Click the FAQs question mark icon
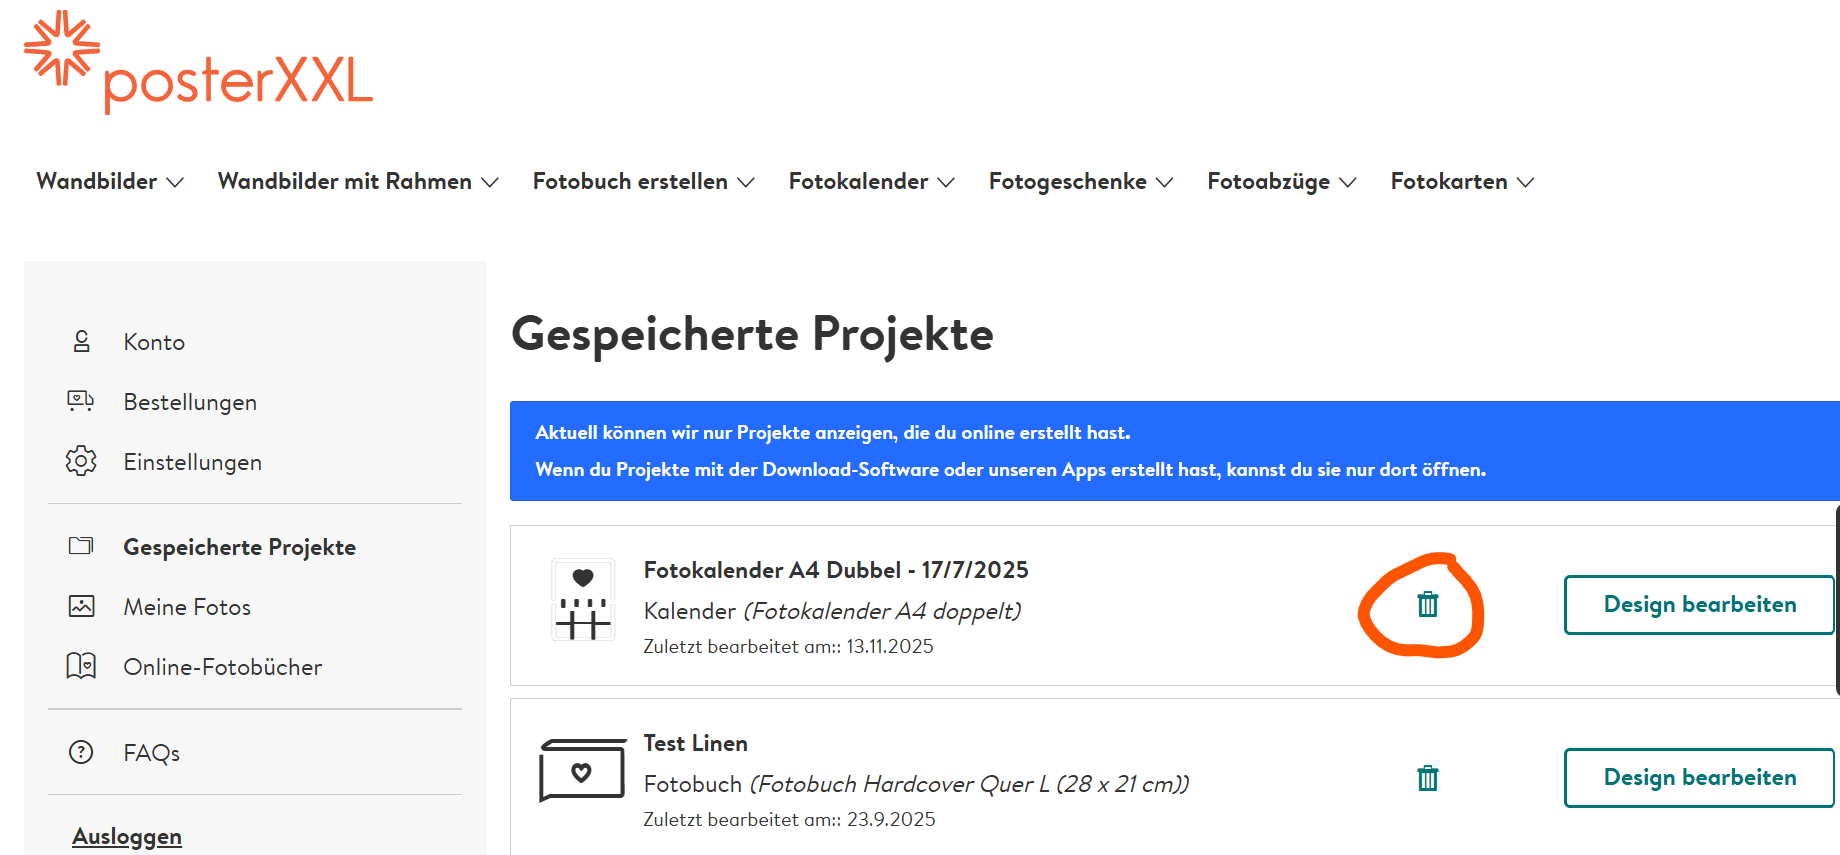Screen dimensions: 1840x855 [x=81, y=752]
